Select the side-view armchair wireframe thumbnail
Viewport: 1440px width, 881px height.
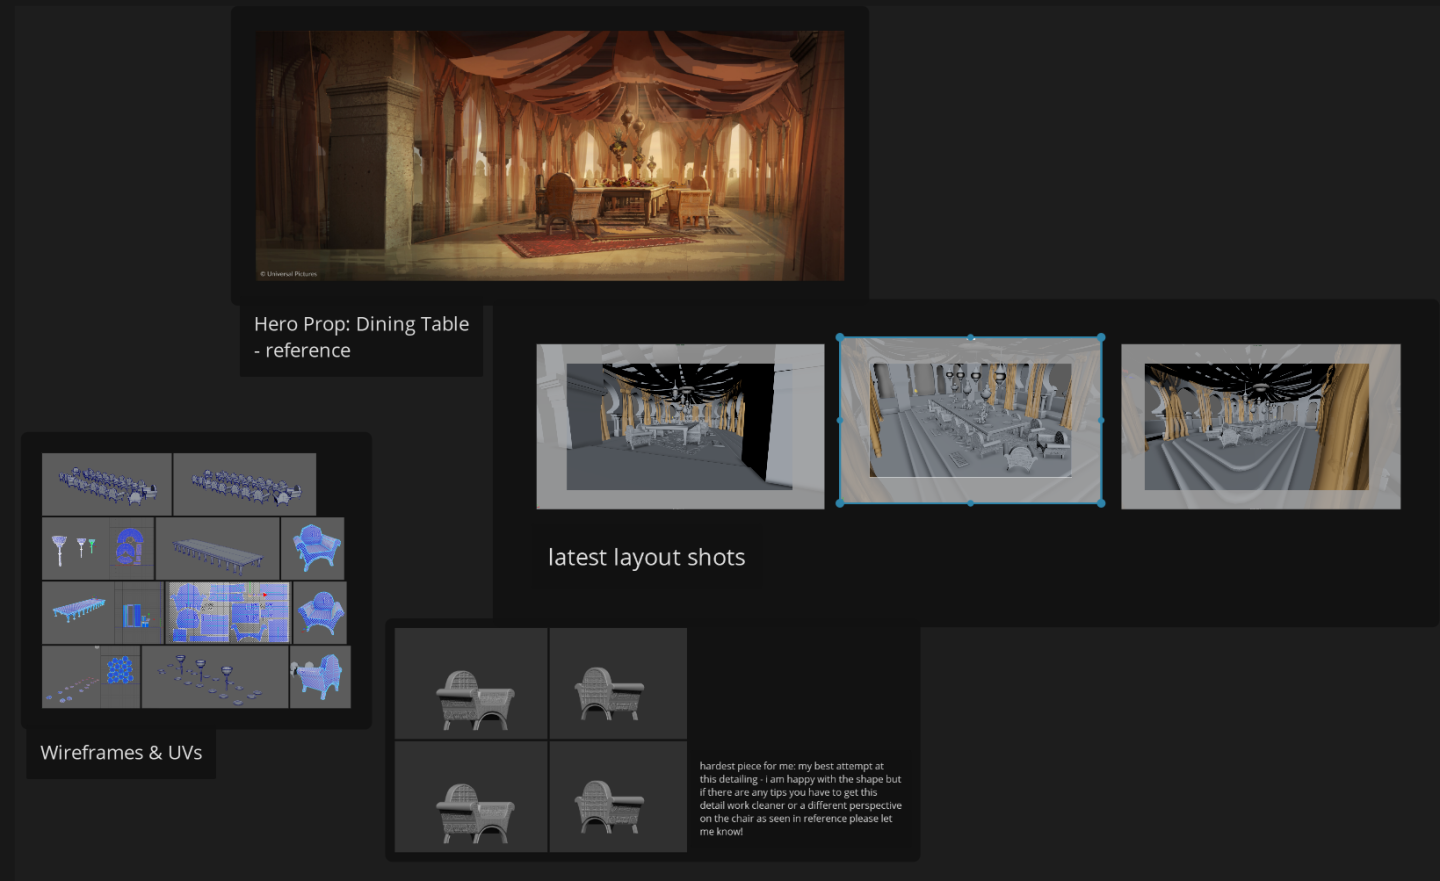click(320, 677)
